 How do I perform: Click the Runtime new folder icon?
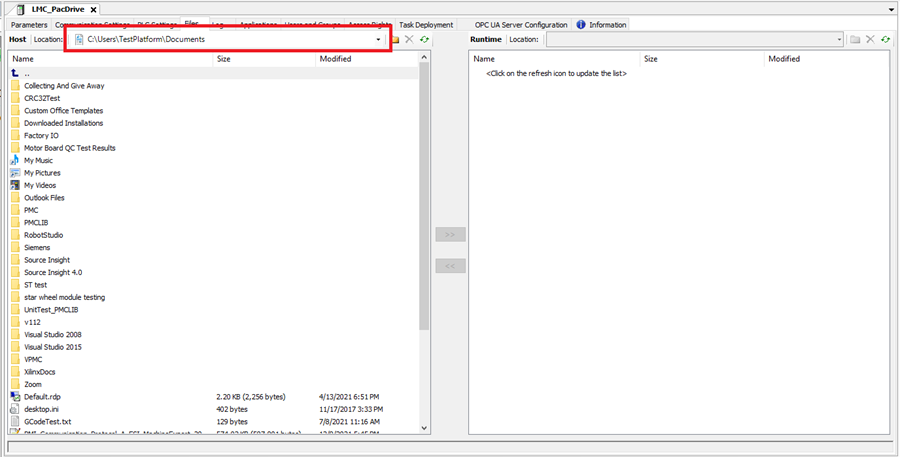coord(855,39)
